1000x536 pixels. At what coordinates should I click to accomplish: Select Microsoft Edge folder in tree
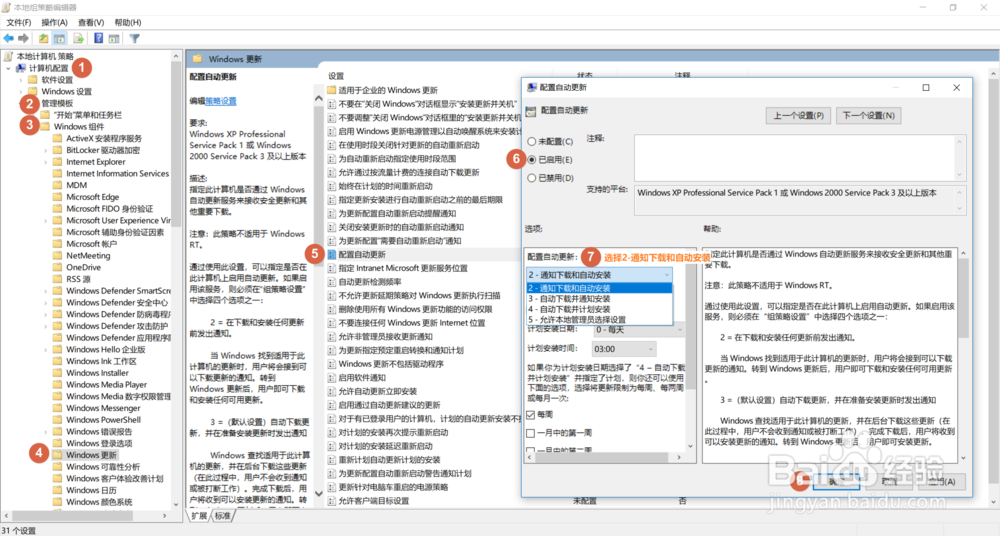point(92,197)
